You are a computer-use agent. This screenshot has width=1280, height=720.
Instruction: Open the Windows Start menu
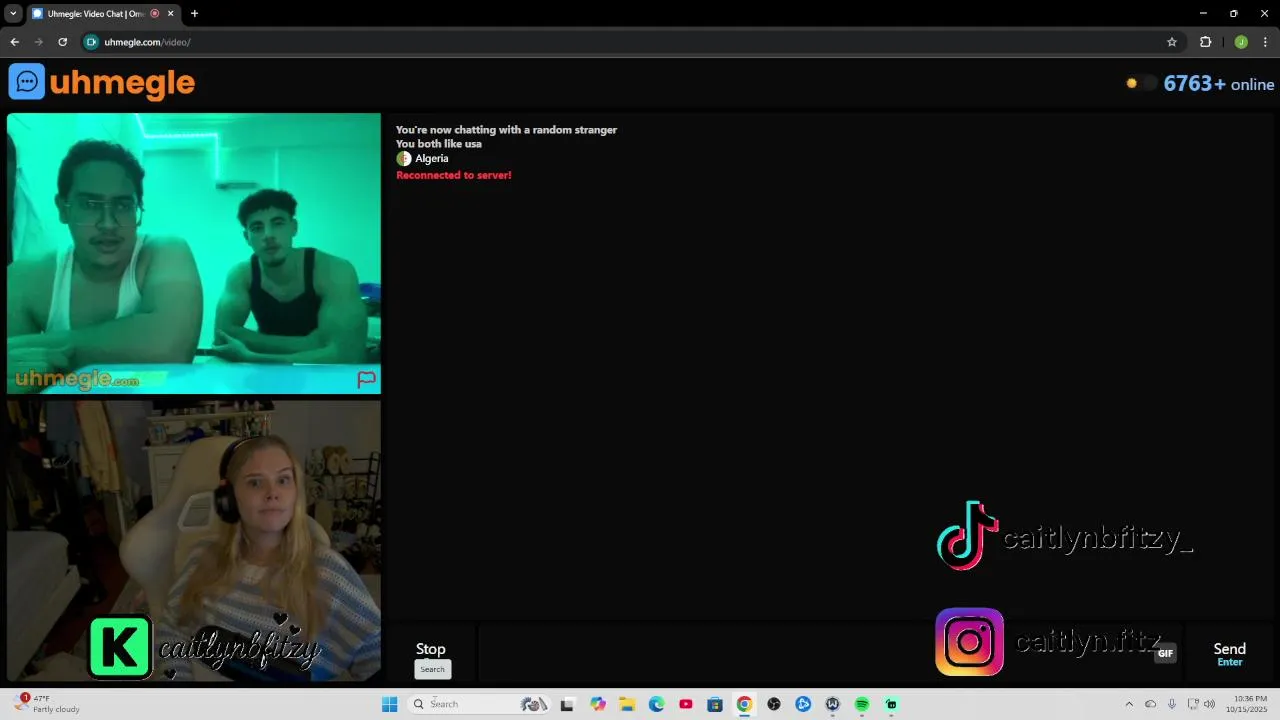coord(389,704)
